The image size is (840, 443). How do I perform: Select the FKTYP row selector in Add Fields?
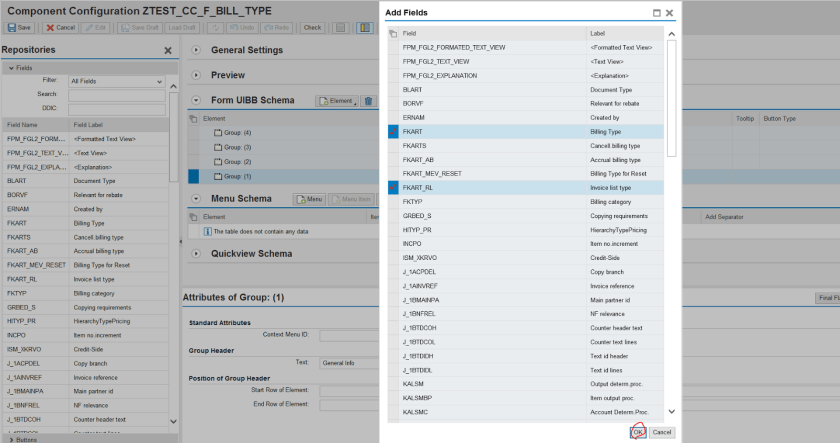coord(393,202)
